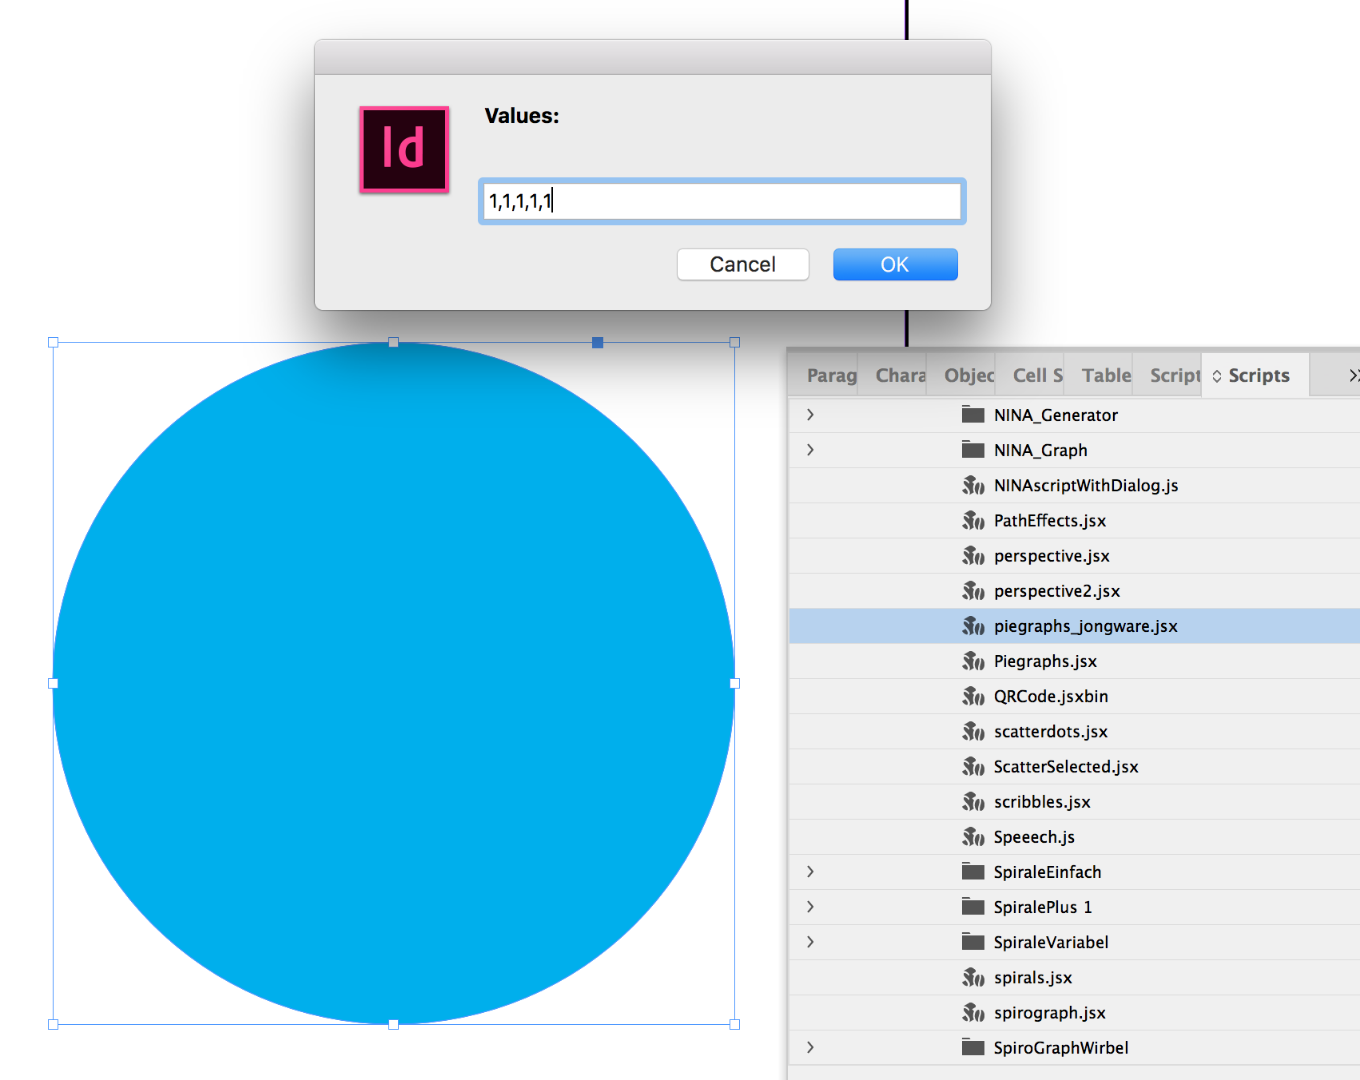Image resolution: width=1360 pixels, height=1080 pixels.
Task: Click the InDesign logo in the dialog
Action: [x=403, y=149]
